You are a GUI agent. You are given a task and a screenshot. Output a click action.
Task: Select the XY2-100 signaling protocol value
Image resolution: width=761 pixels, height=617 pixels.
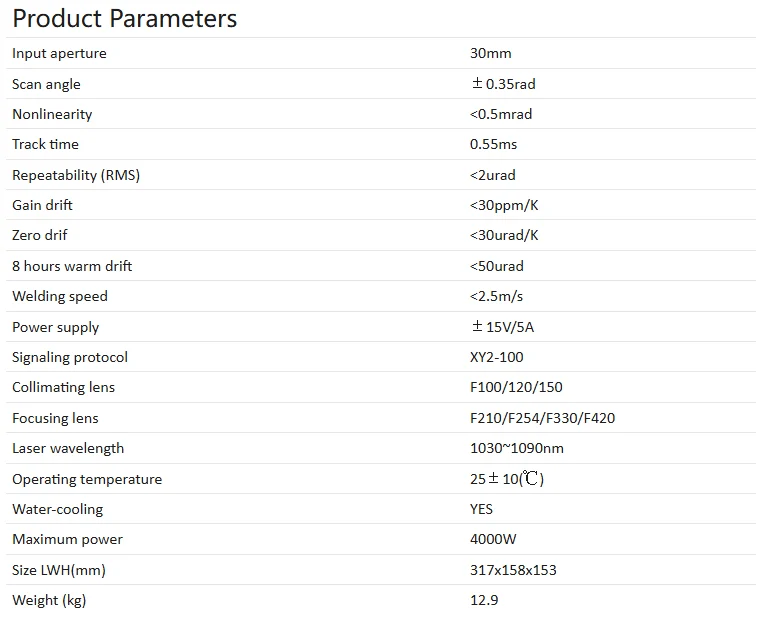click(x=496, y=357)
